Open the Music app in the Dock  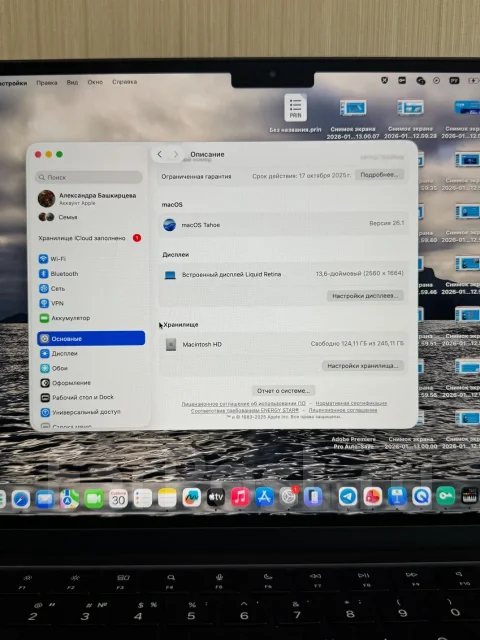tap(240, 497)
